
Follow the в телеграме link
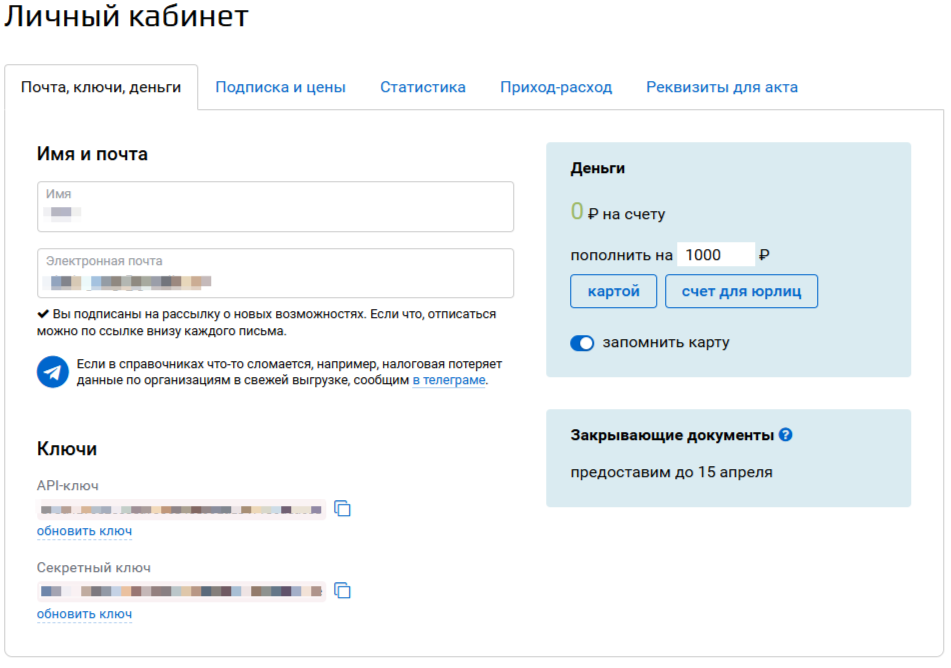449,381
